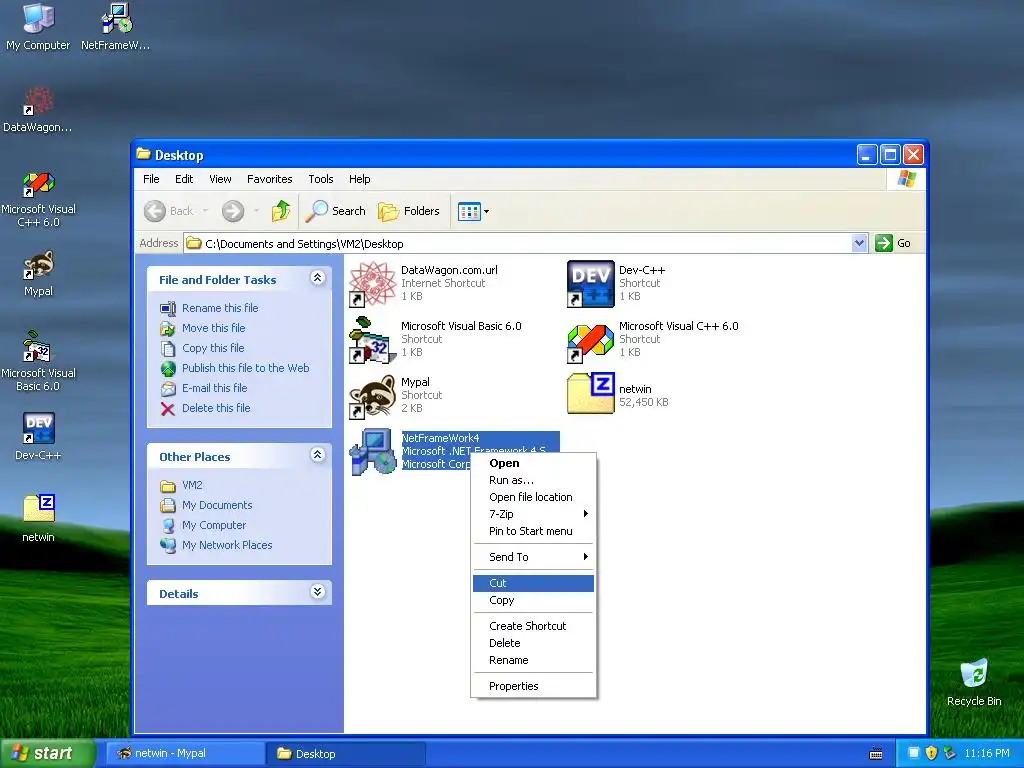Open the Tools menu
Screen dimensions: 1024x768
(321, 179)
